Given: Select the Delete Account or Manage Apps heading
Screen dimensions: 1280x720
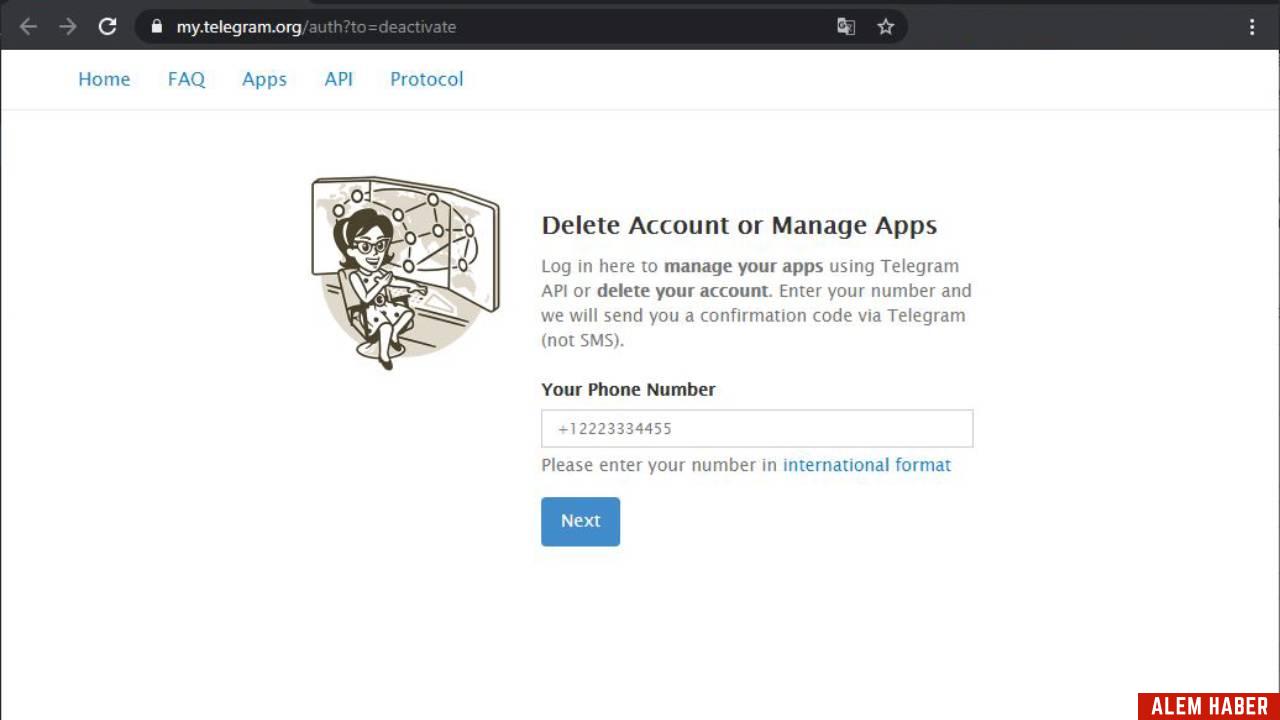Looking at the screenshot, I should tap(739, 225).
